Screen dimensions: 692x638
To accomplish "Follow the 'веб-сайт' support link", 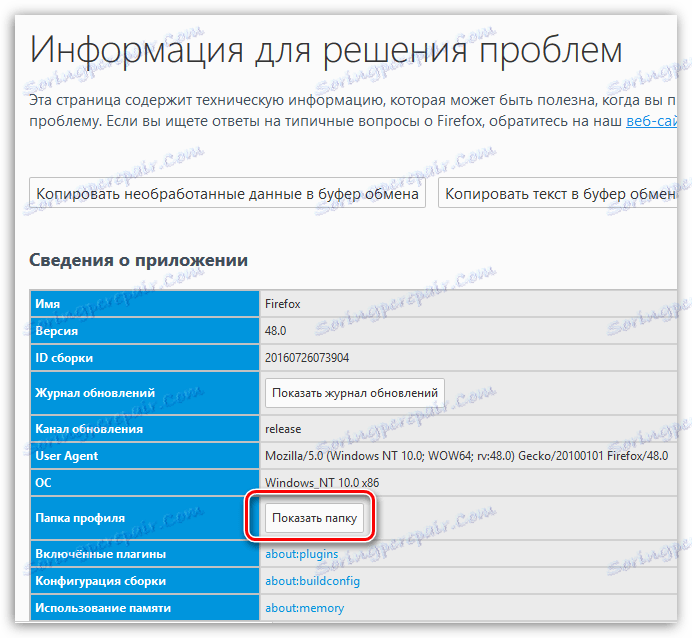I will (x=651, y=121).
